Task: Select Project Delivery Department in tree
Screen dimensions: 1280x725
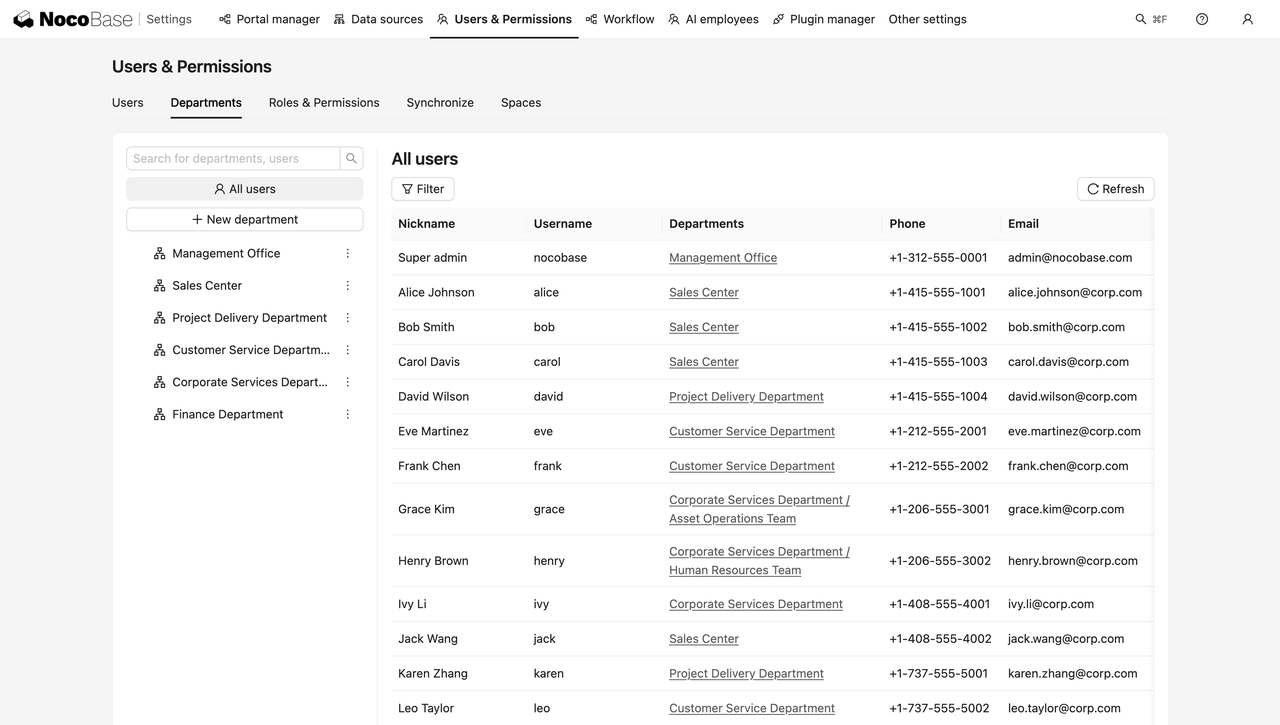Action: 249,318
